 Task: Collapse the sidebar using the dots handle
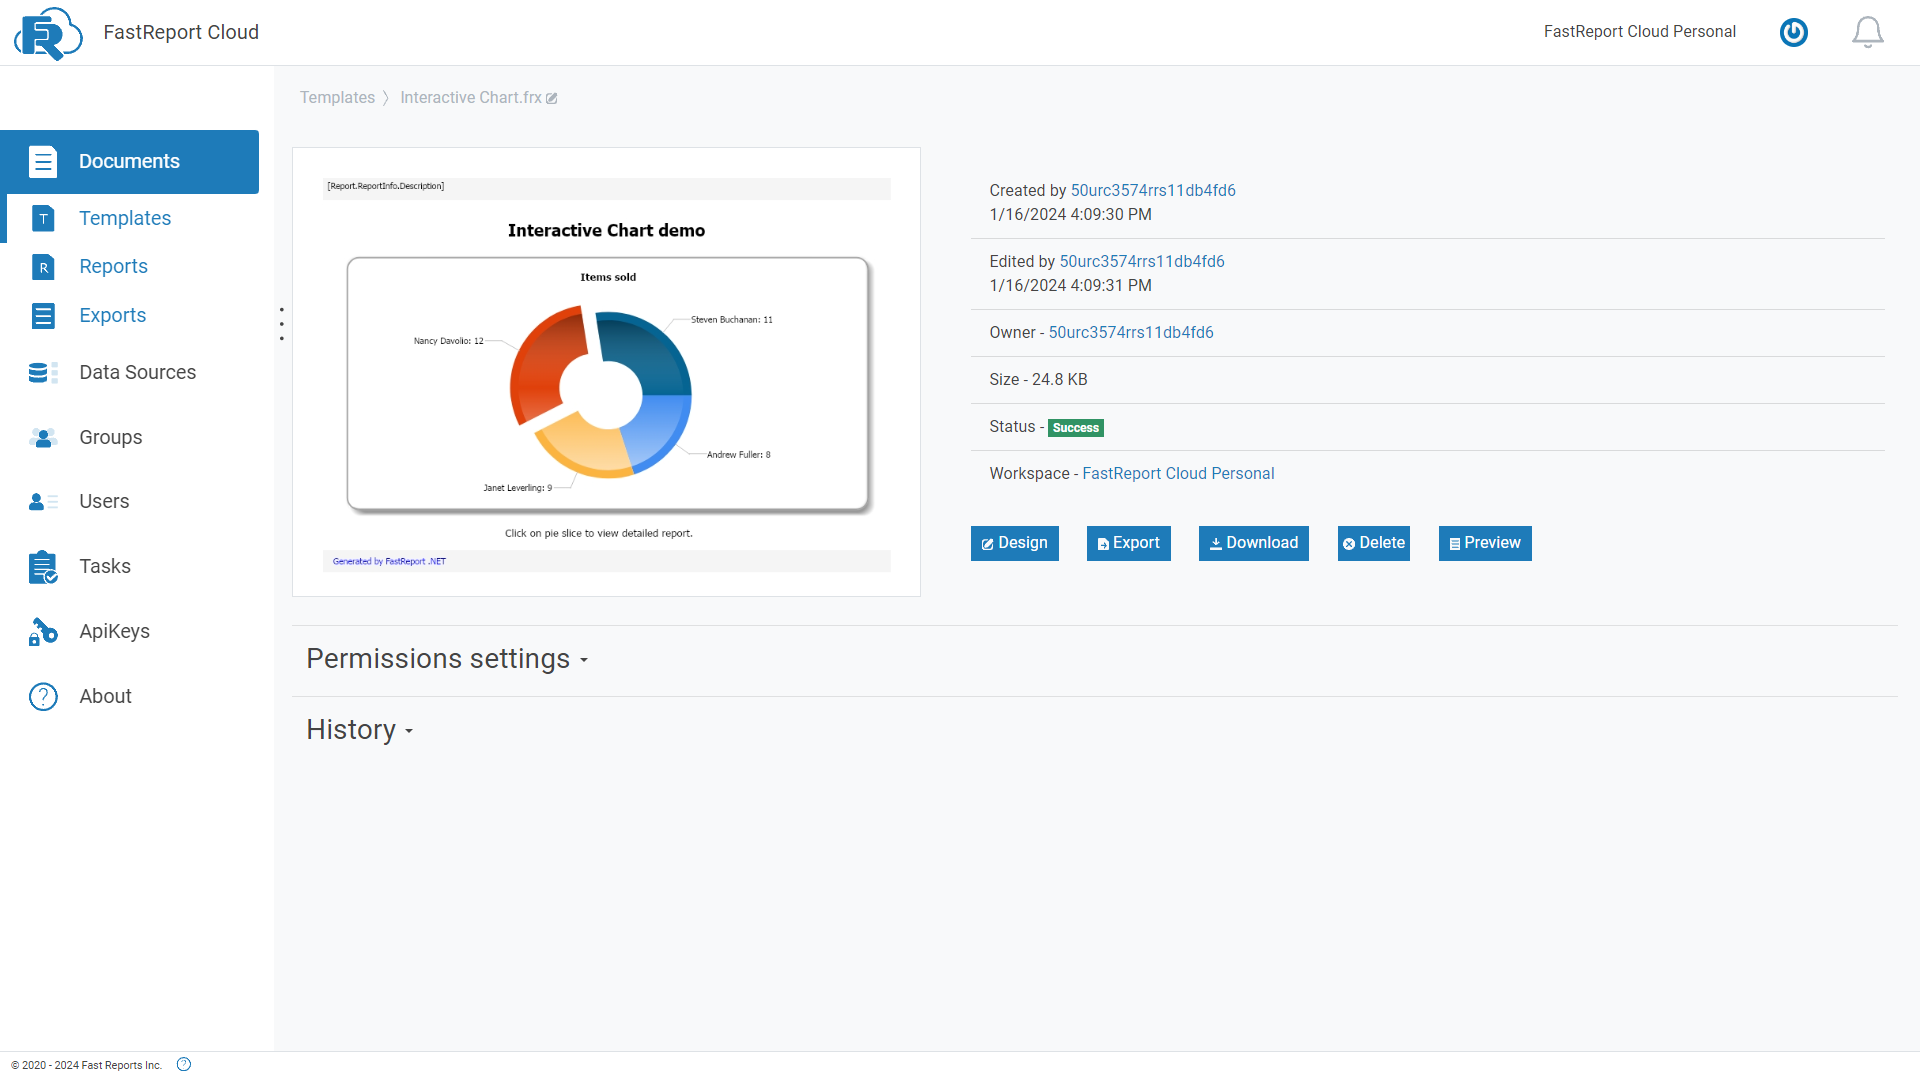(x=282, y=323)
